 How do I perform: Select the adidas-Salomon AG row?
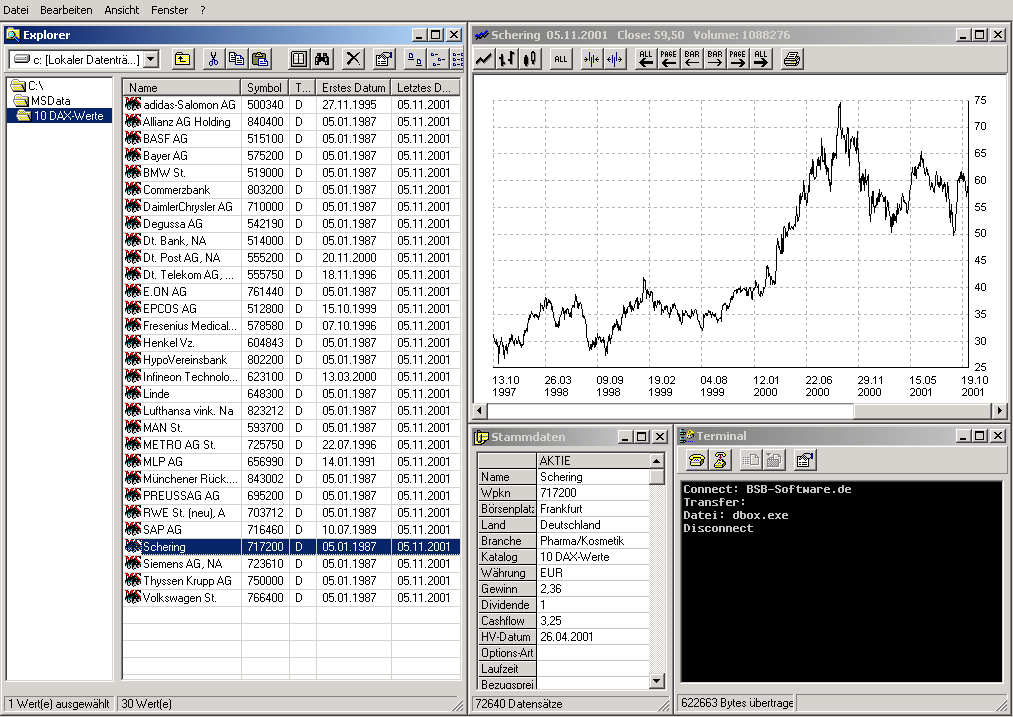tap(292, 105)
